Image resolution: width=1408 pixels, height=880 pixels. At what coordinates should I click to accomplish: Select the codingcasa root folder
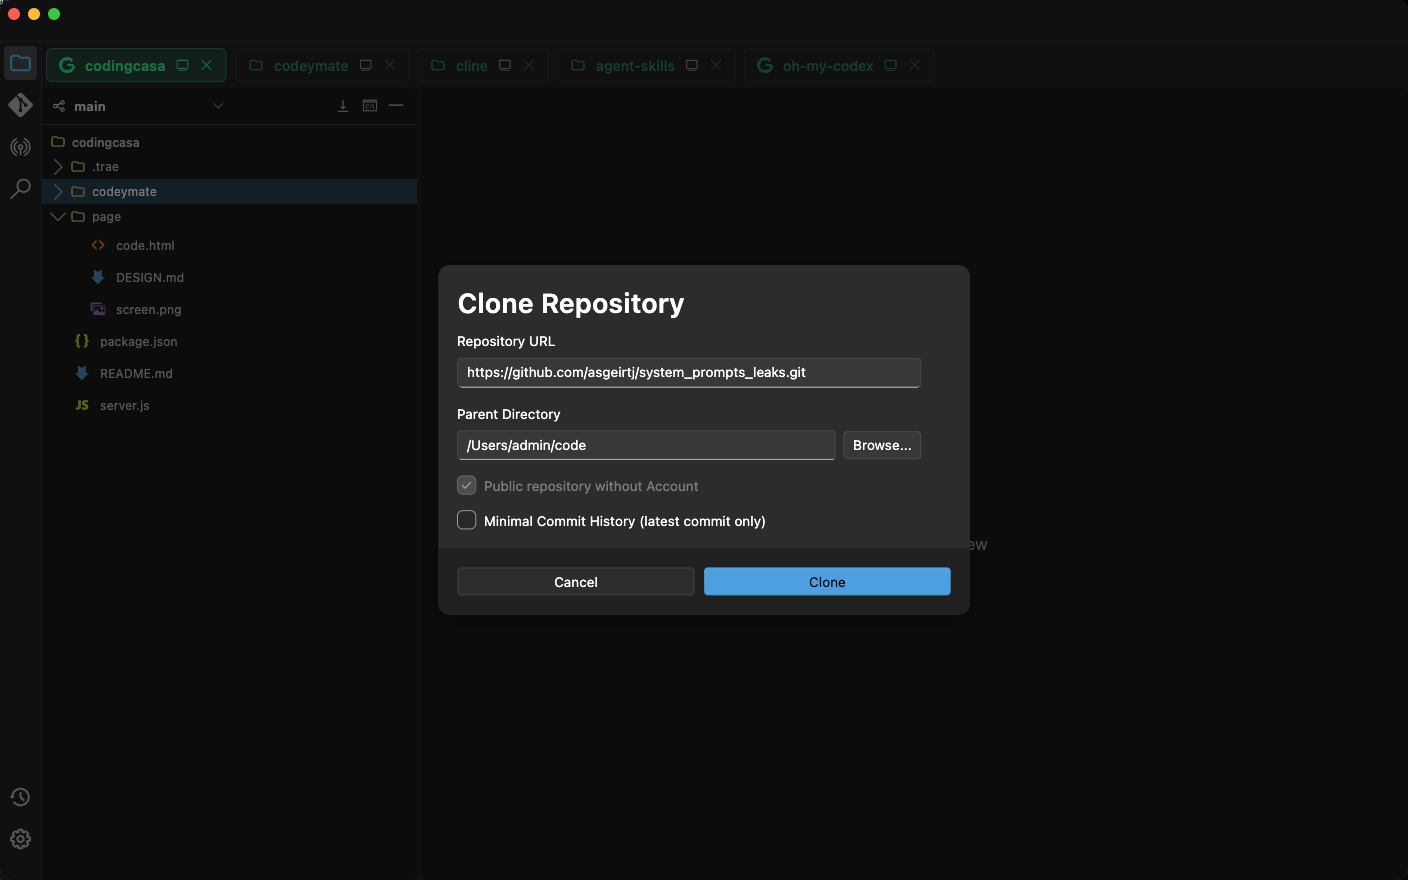coord(106,143)
